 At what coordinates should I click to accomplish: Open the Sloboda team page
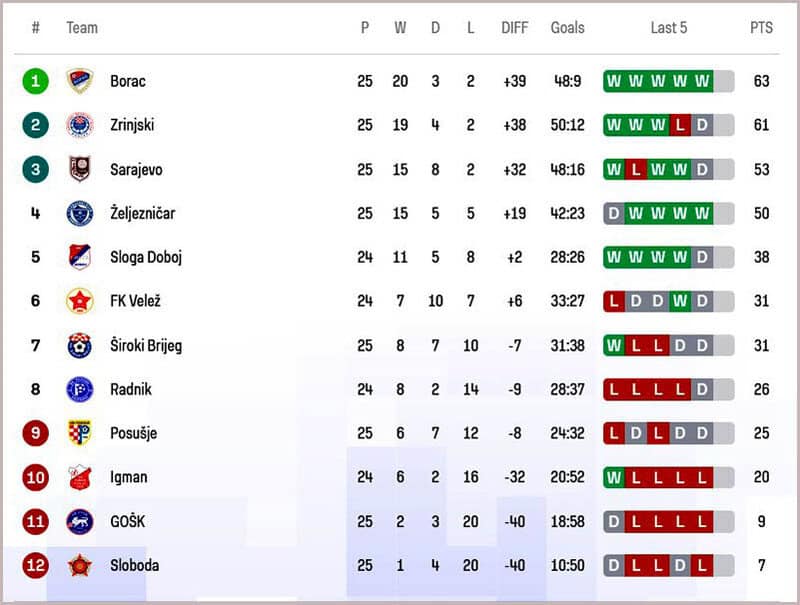[x=134, y=565]
